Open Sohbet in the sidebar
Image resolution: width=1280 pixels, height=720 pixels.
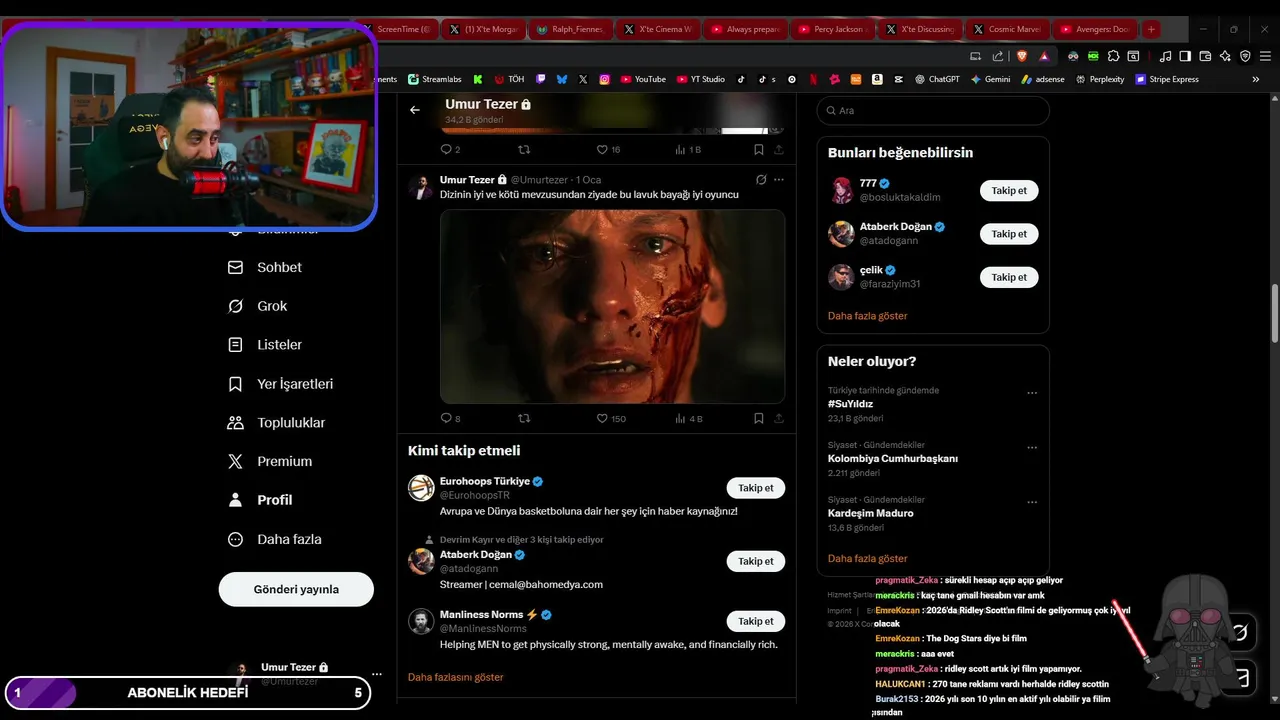point(265,267)
